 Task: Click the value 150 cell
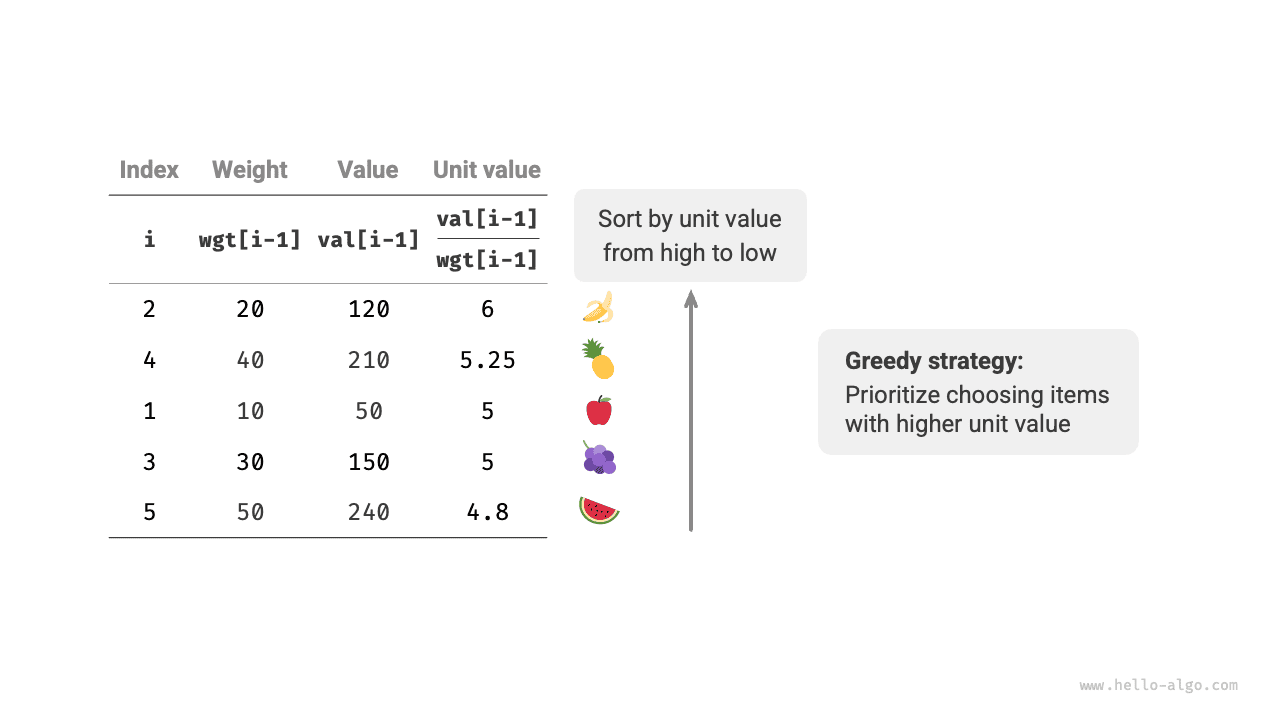(x=368, y=461)
